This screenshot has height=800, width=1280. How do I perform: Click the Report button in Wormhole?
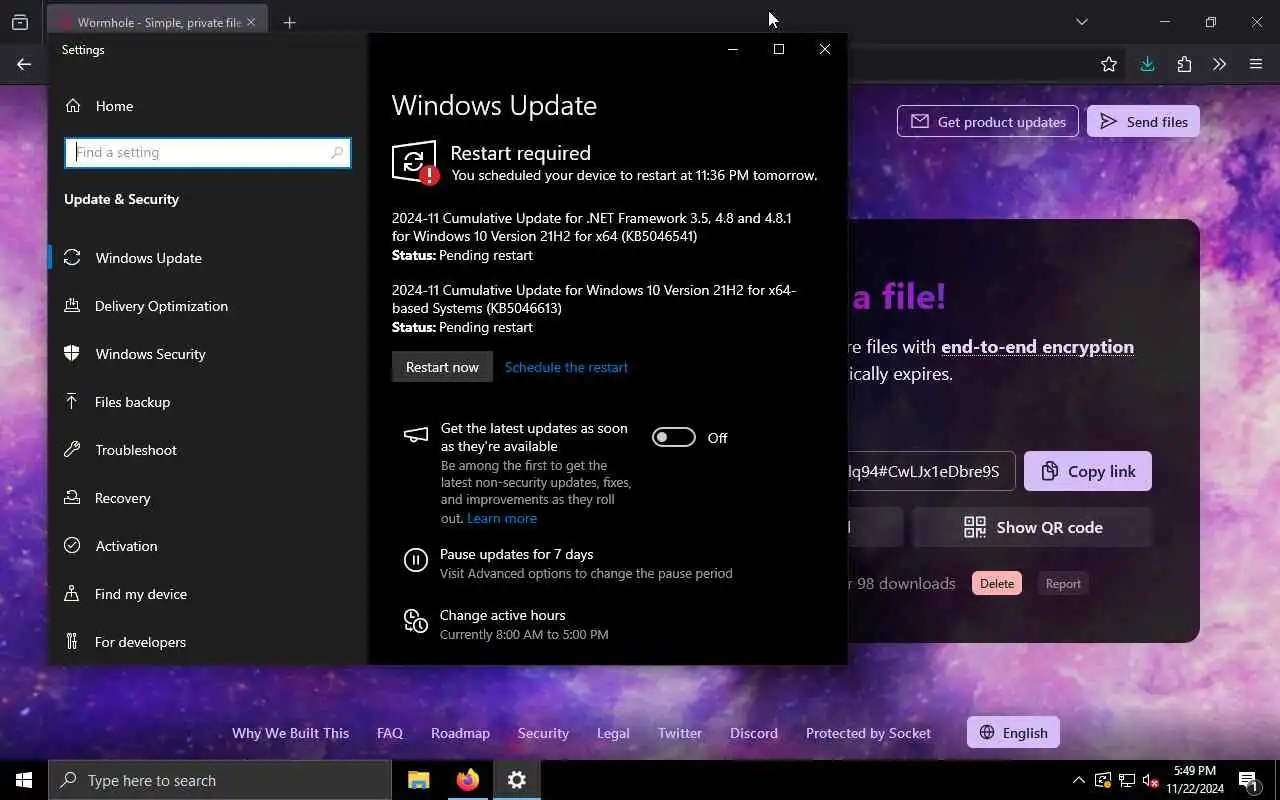point(1063,584)
